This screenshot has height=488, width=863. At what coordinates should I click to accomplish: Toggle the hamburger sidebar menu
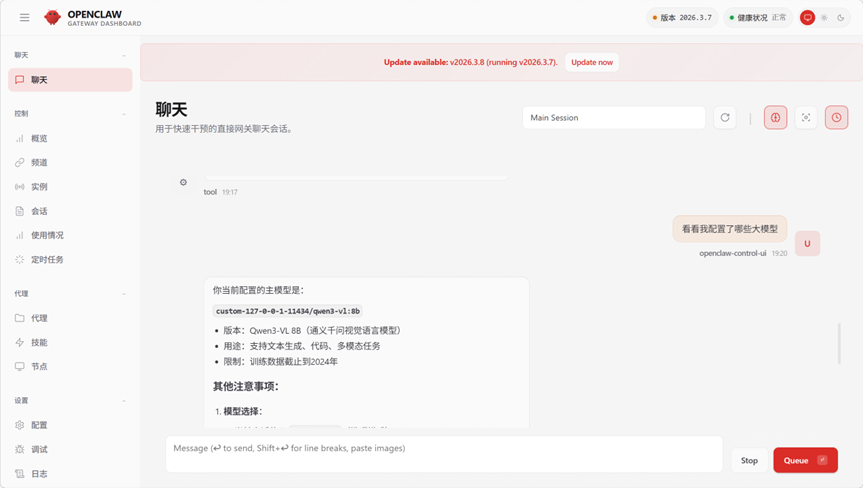tap(24, 18)
